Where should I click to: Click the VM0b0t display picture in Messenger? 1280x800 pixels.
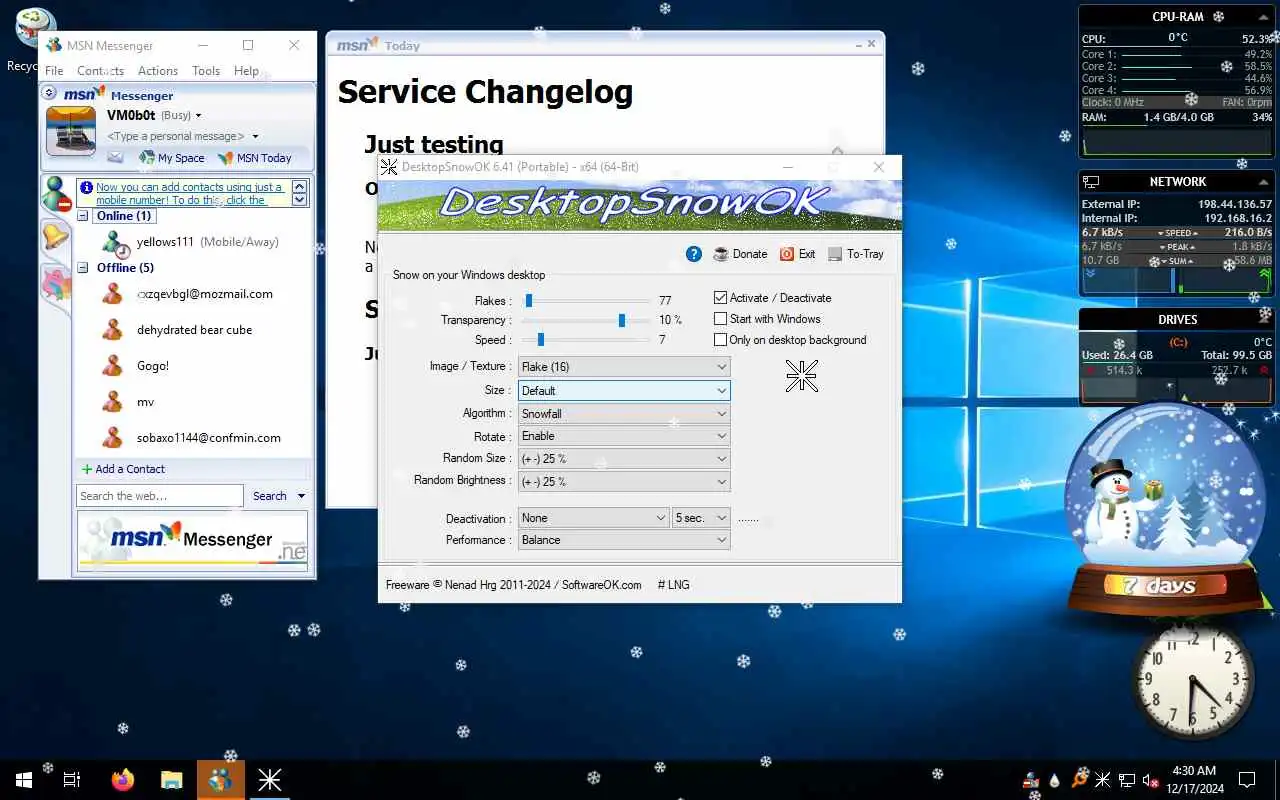tap(71, 131)
